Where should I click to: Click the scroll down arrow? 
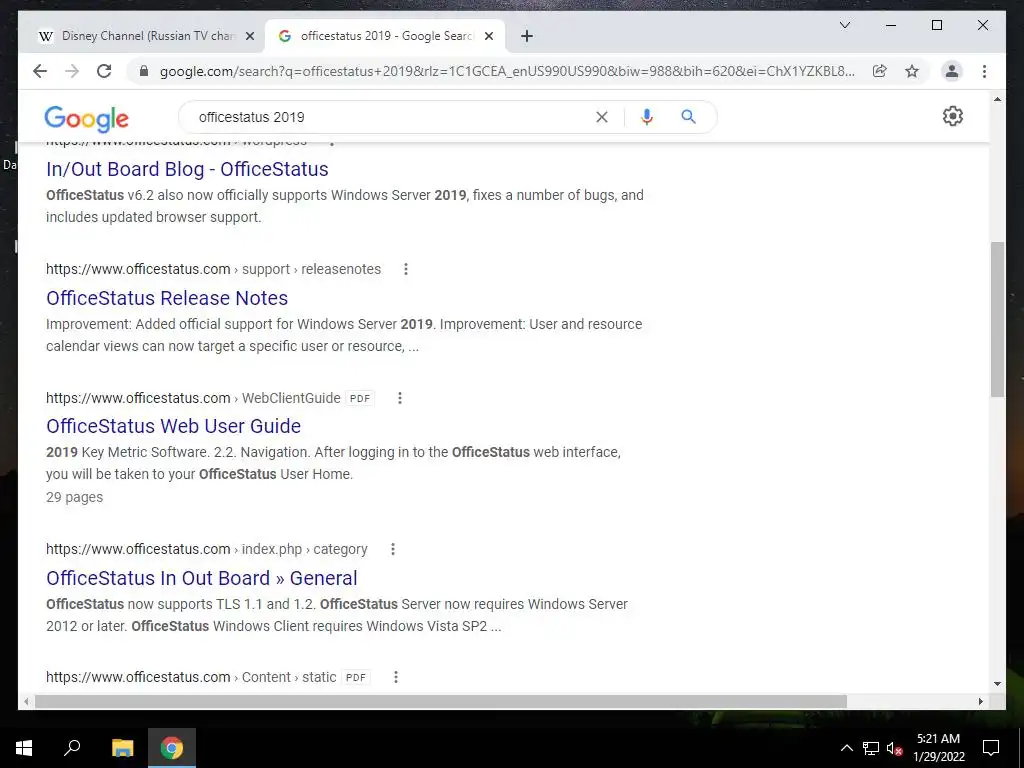point(997,684)
